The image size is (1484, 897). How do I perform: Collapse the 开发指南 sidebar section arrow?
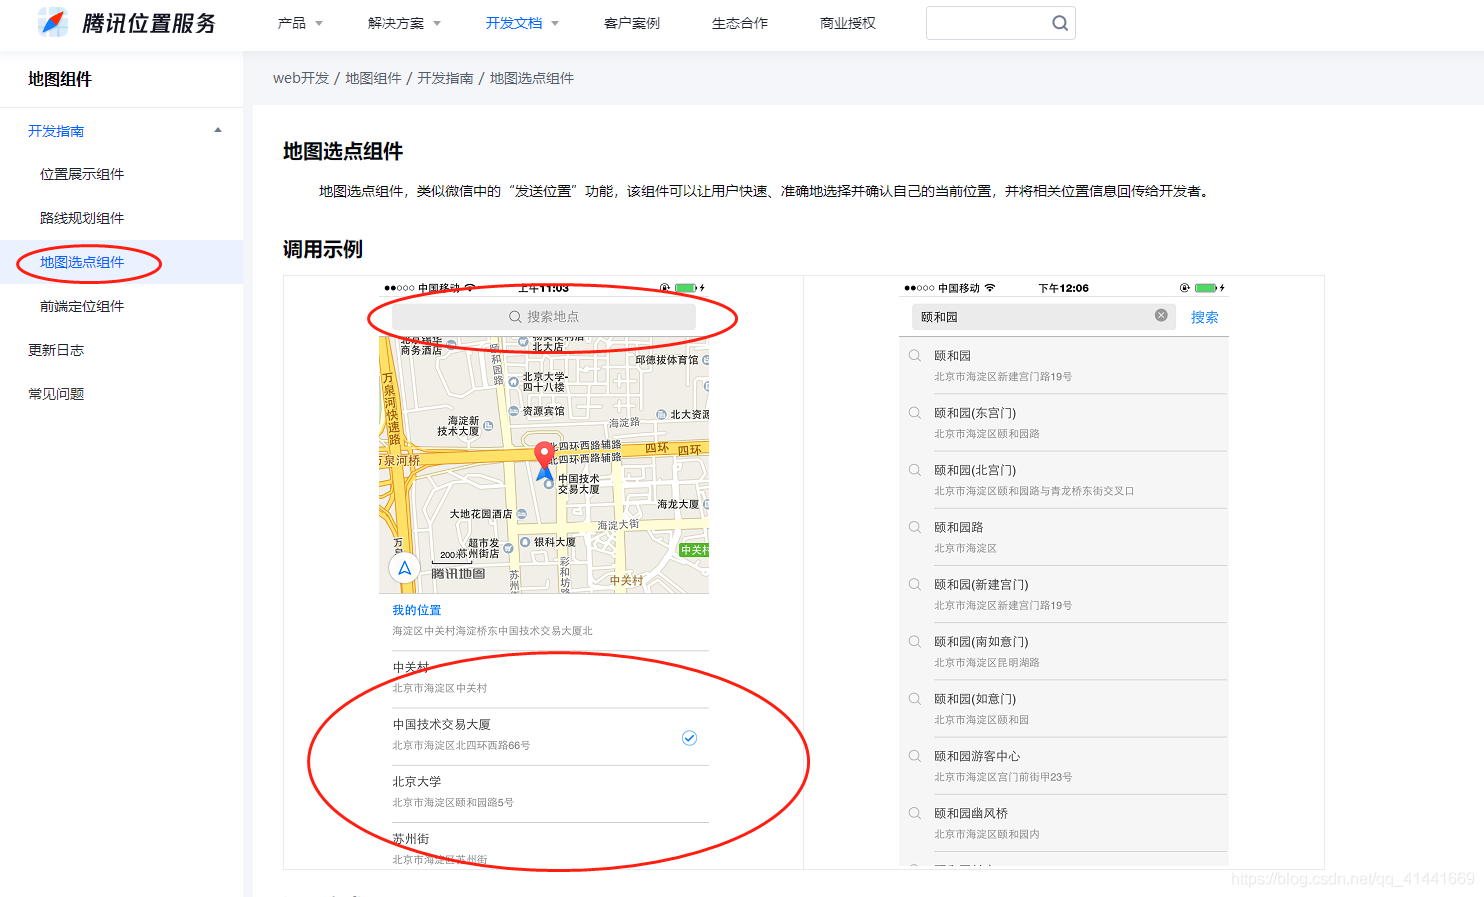(218, 130)
